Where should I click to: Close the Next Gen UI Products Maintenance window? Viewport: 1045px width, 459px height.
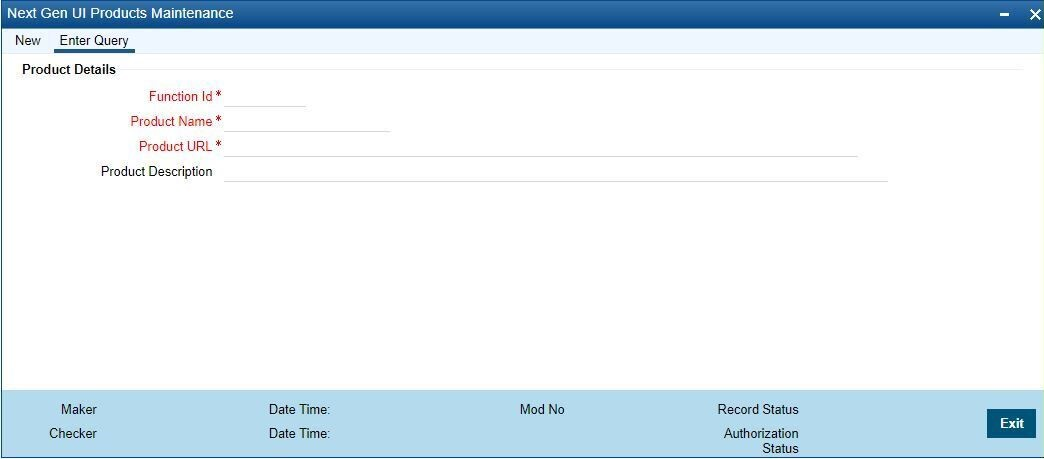click(x=1035, y=14)
